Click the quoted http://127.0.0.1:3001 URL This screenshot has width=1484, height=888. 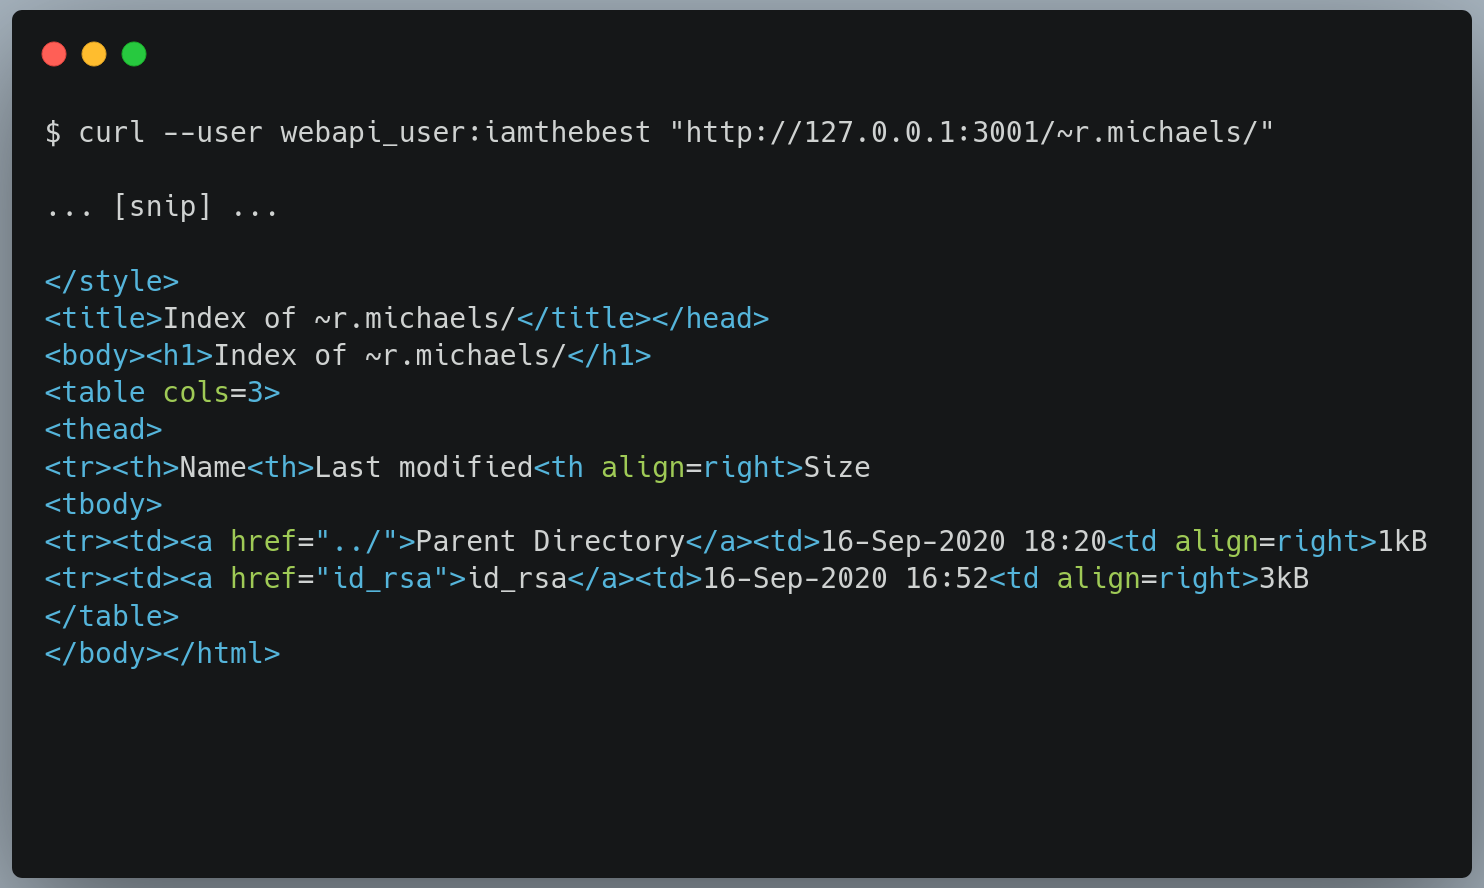pyautogui.click(x=971, y=132)
